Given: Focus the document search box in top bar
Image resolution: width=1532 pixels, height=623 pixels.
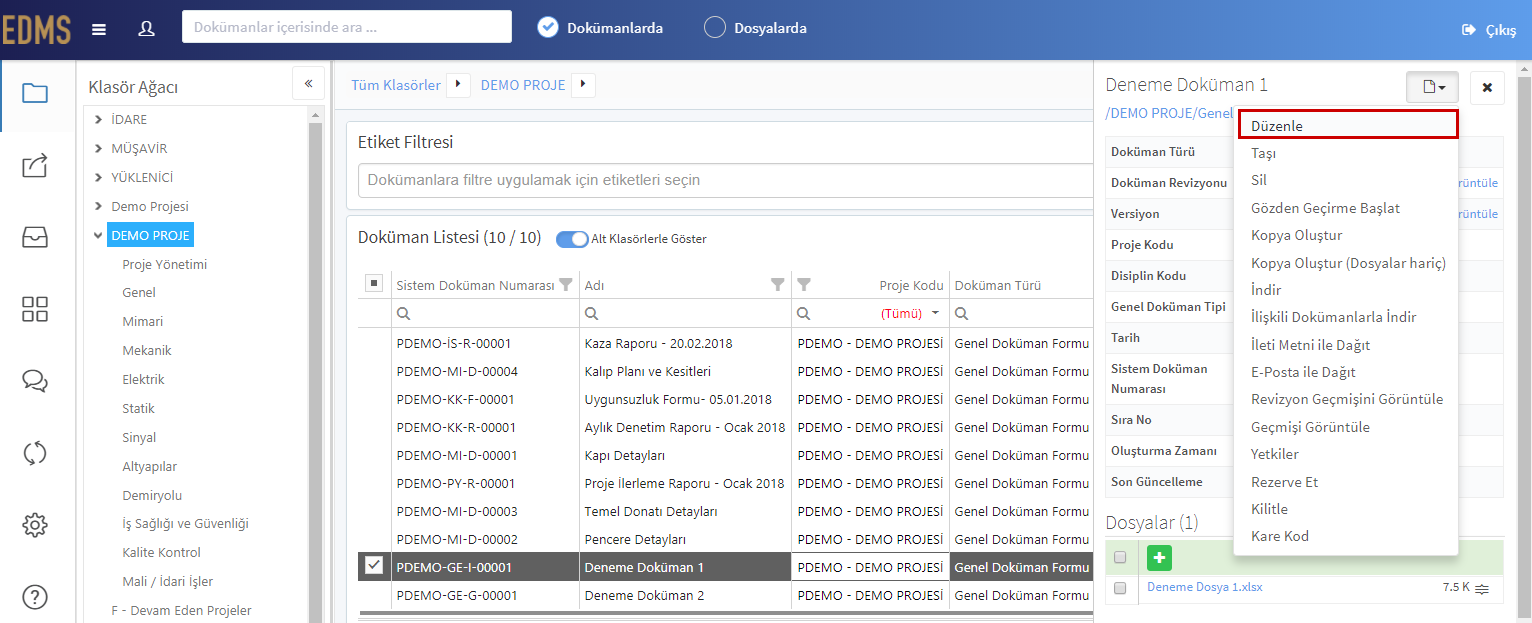Looking at the screenshot, I should [x=347, y=27].
